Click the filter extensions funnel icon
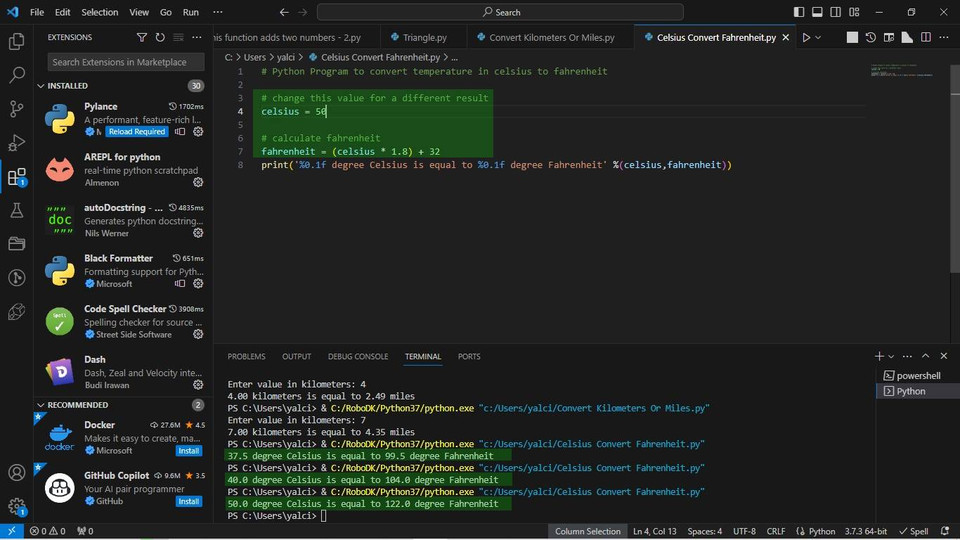 [x=142, y=37]
